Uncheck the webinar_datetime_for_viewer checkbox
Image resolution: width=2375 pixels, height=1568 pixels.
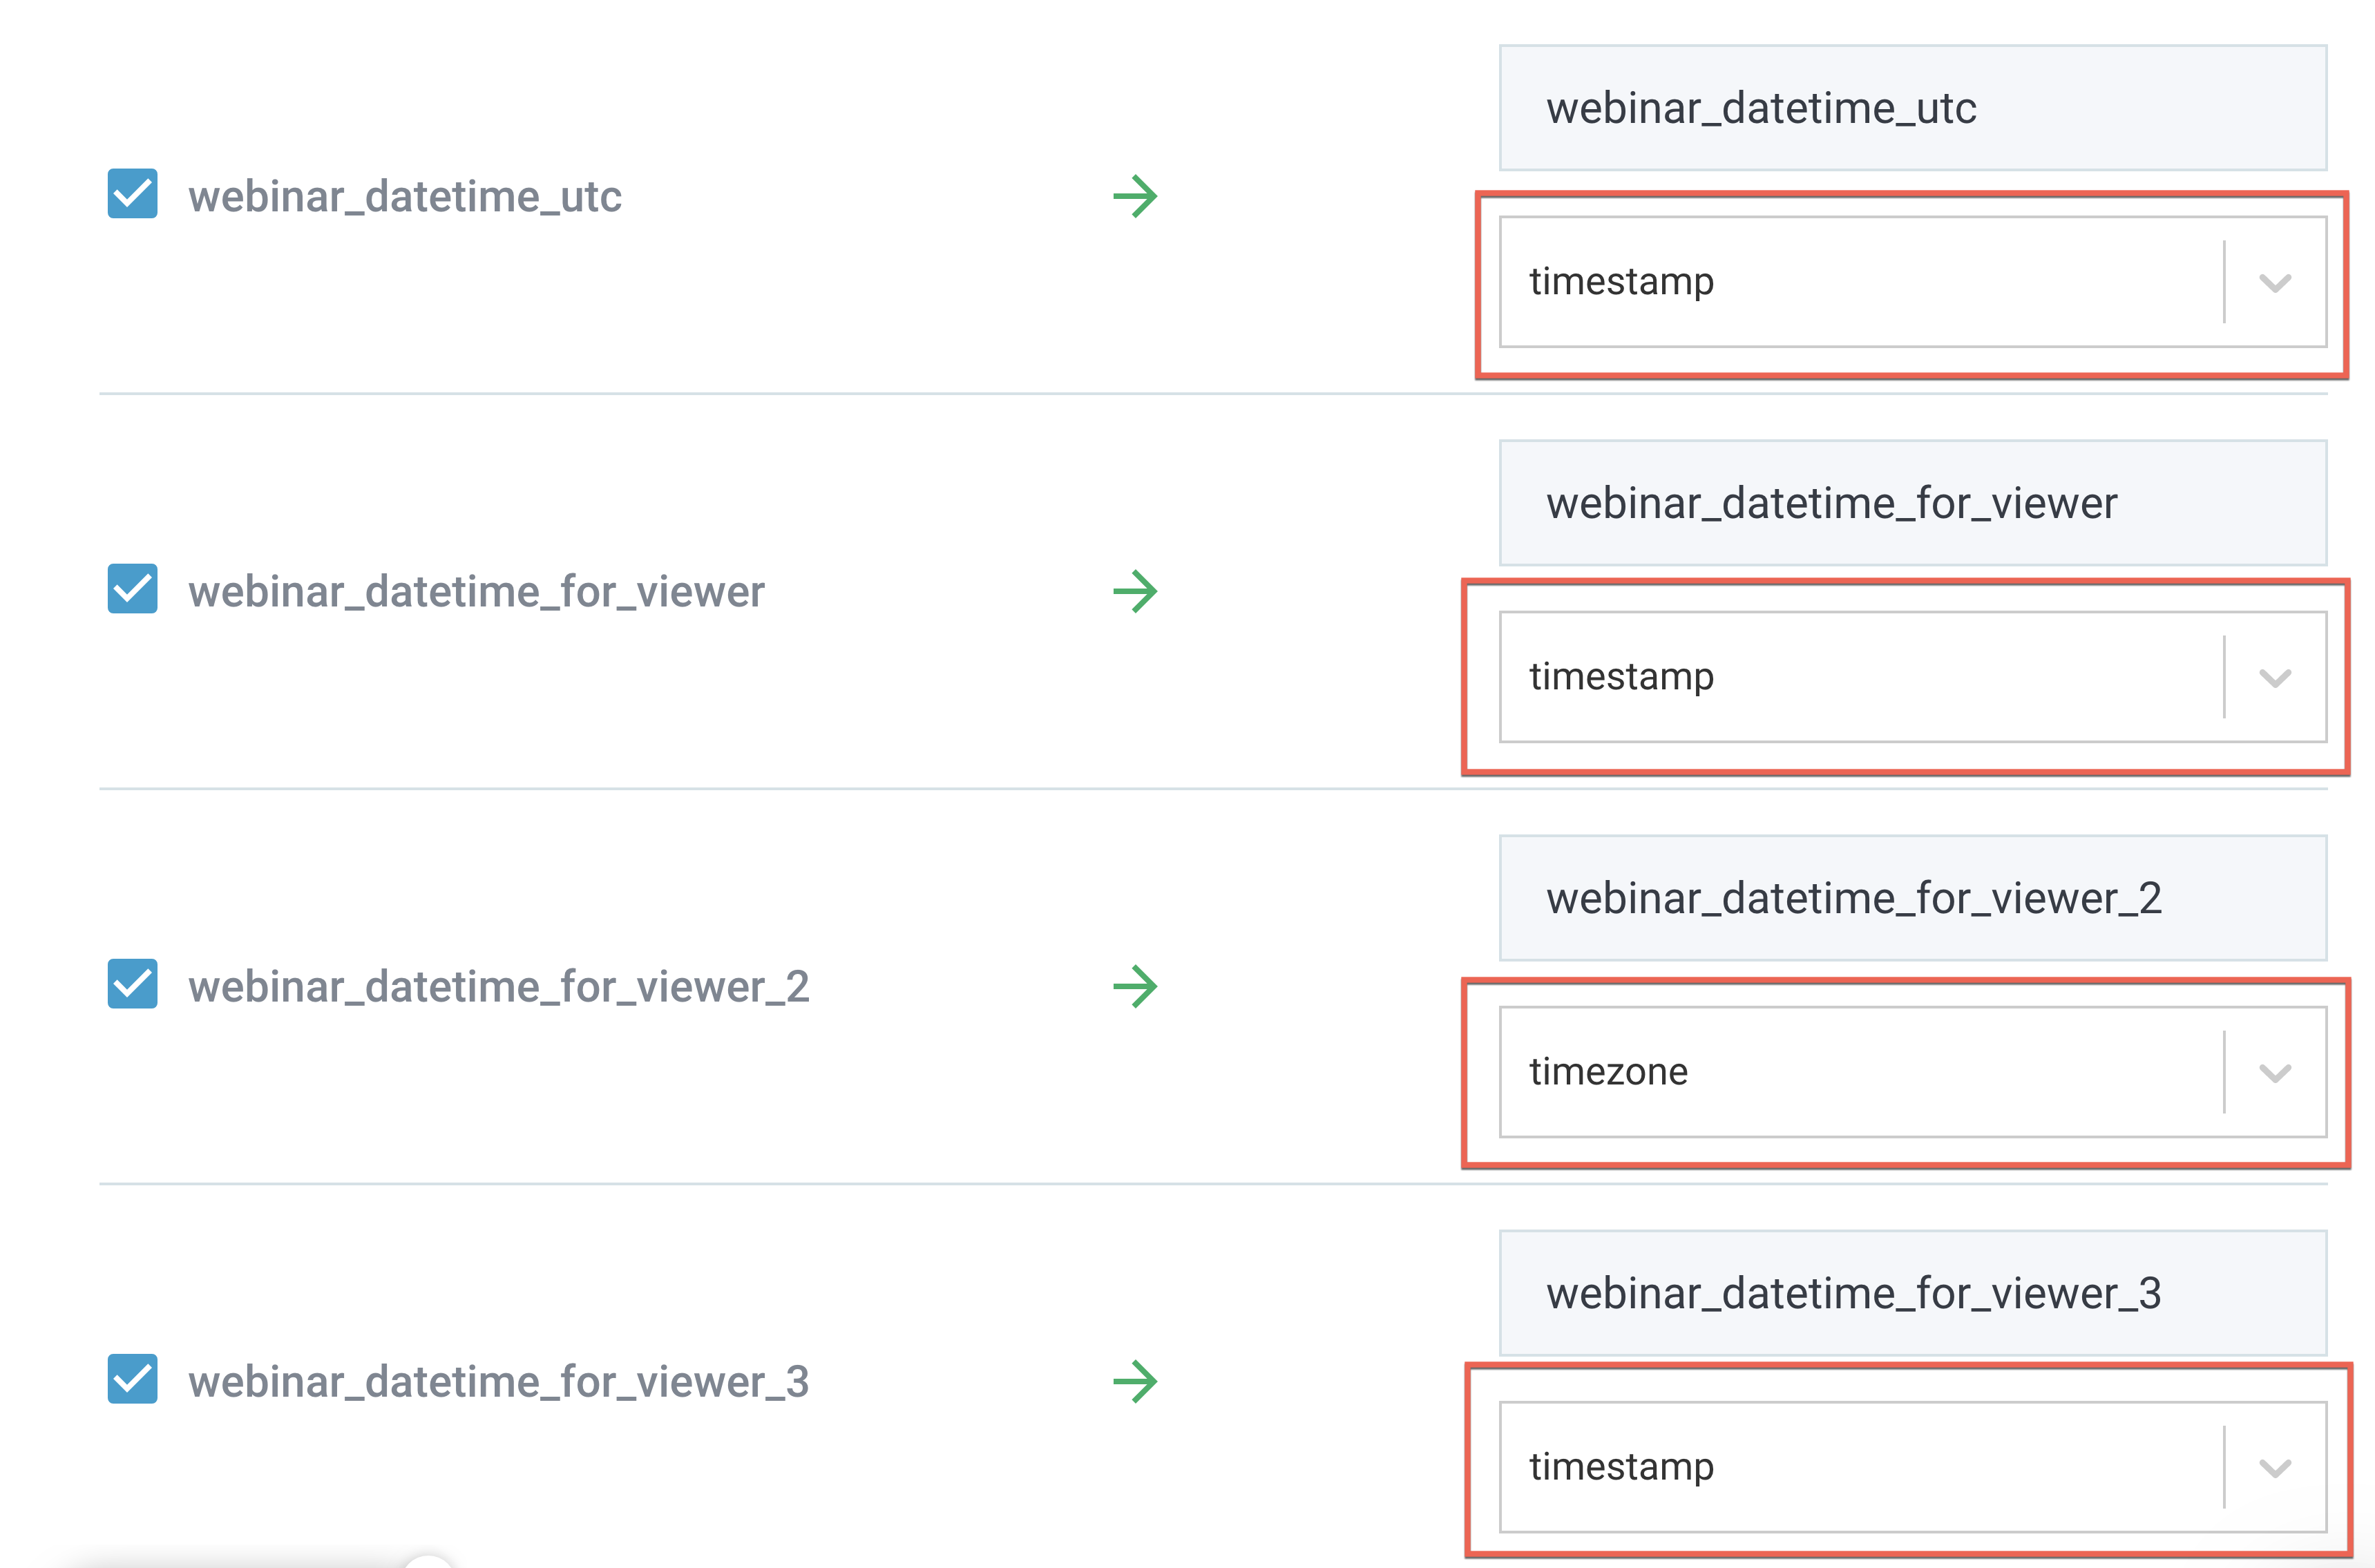click(133, 588)
